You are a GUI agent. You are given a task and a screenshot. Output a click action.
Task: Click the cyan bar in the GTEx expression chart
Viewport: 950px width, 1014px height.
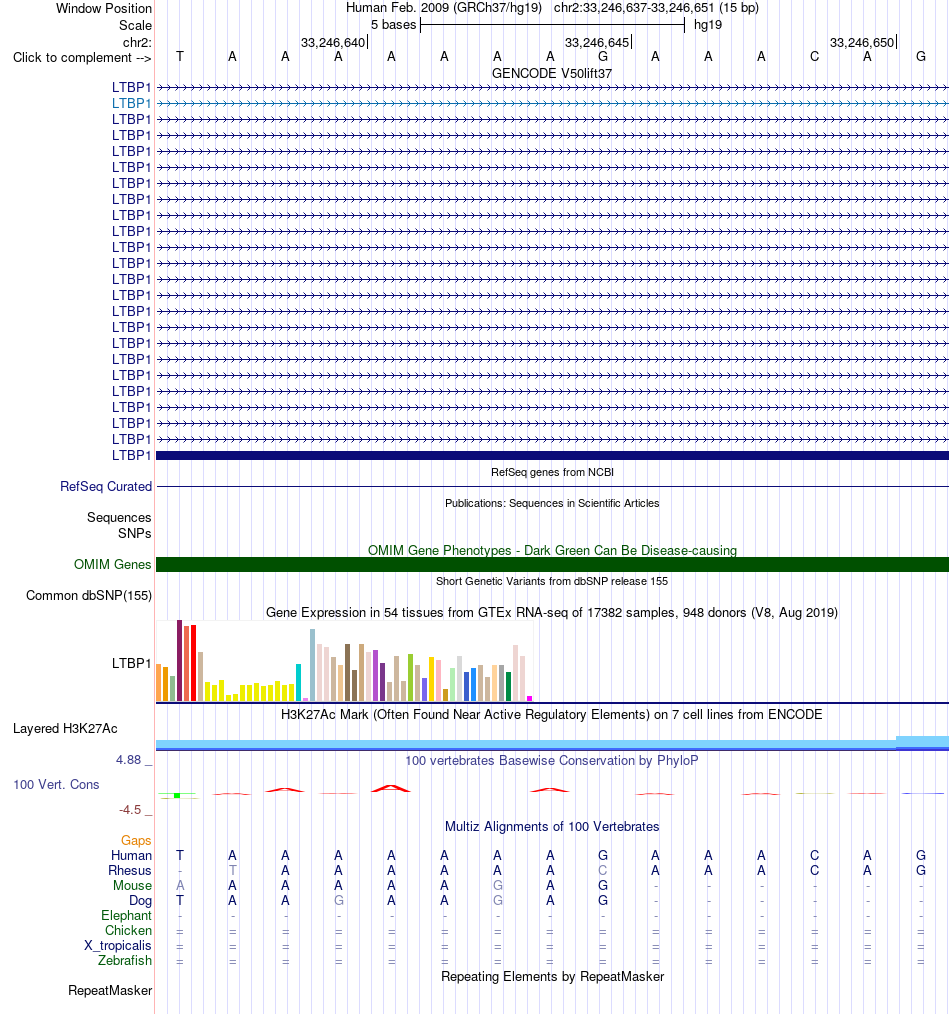(x=298, y=682)
